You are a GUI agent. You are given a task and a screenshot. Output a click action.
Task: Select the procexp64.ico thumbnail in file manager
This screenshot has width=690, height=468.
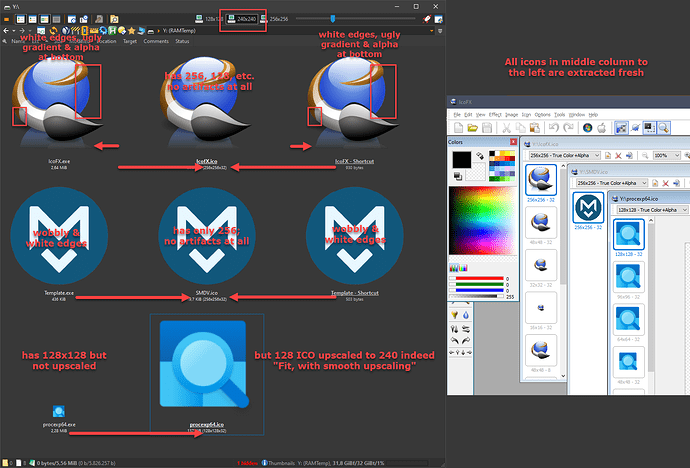(x=206, y=374)
